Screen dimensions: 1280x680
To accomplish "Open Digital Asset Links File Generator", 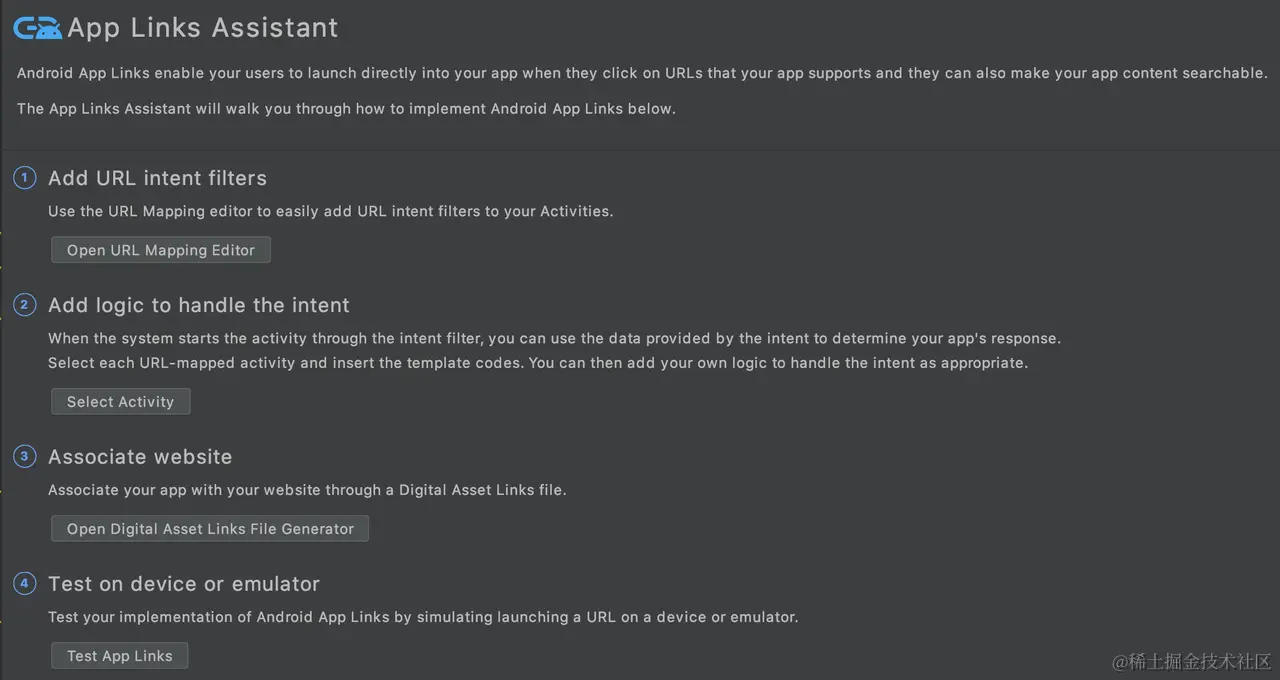I will point(210,528).
